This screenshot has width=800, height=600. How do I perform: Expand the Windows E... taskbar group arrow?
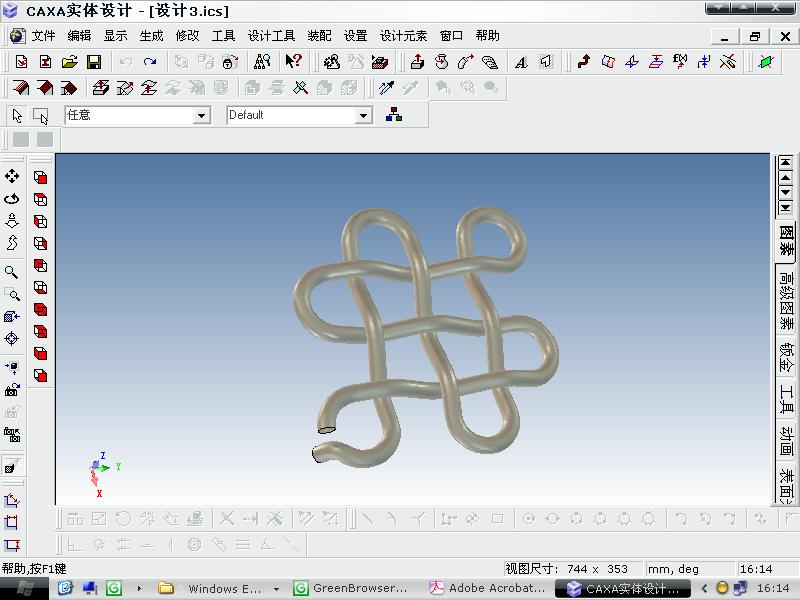pos(276,589)
